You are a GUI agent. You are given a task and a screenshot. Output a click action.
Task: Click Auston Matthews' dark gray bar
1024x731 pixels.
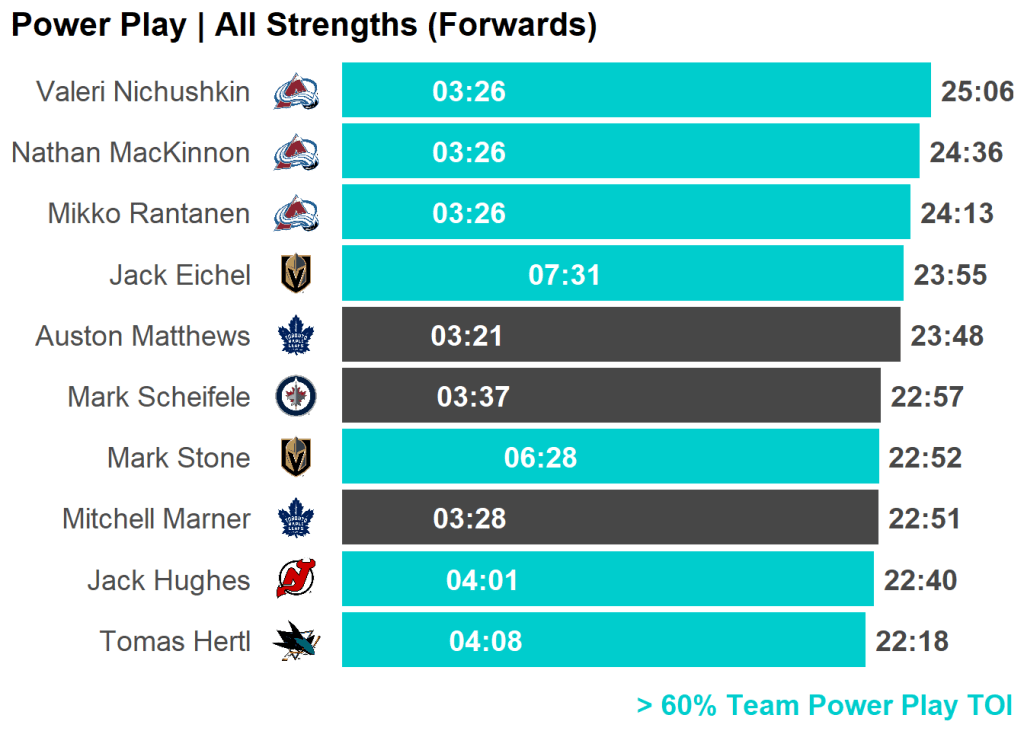click(620, 335)
